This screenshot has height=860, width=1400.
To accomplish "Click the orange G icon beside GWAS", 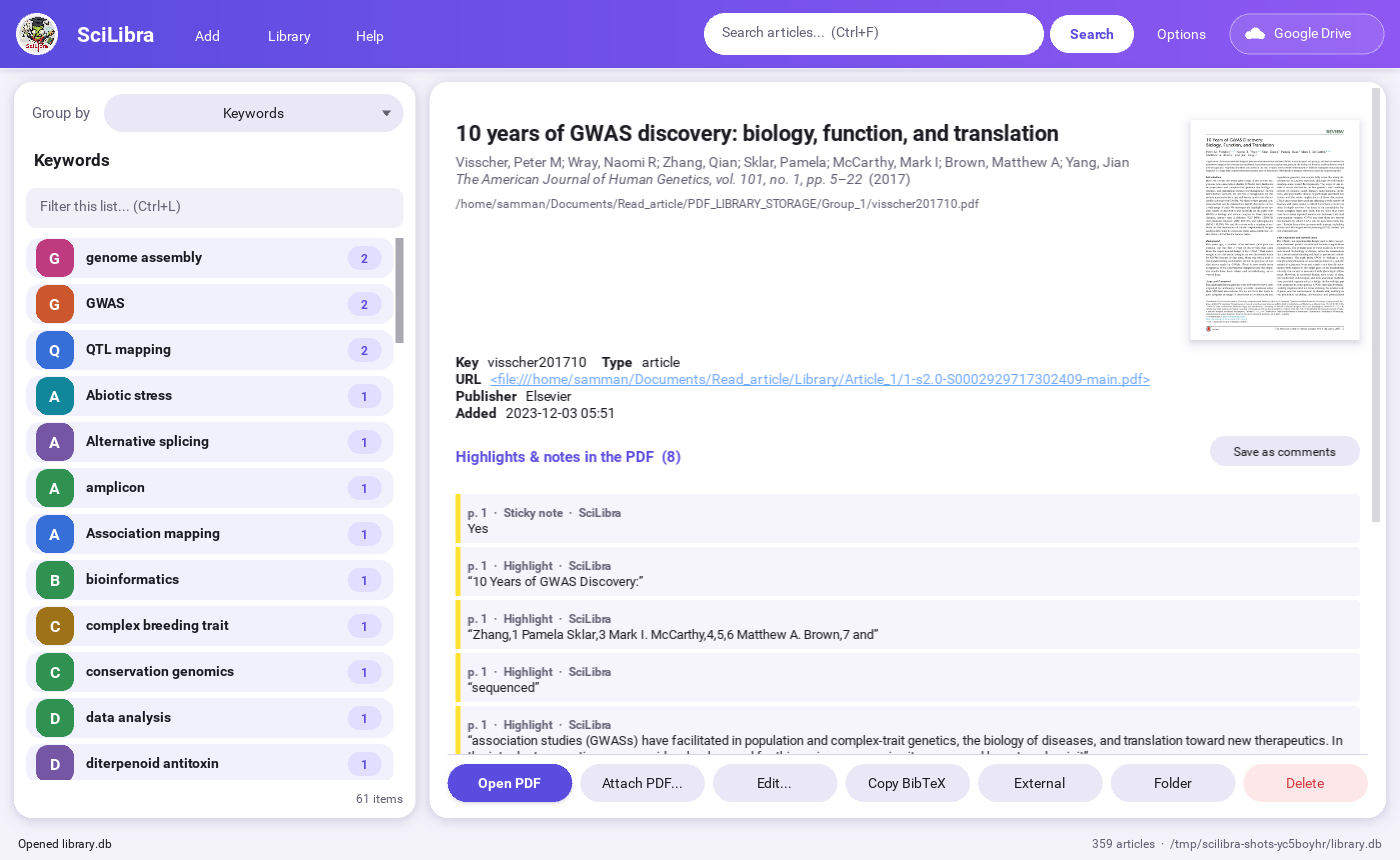I will (55, 304).
